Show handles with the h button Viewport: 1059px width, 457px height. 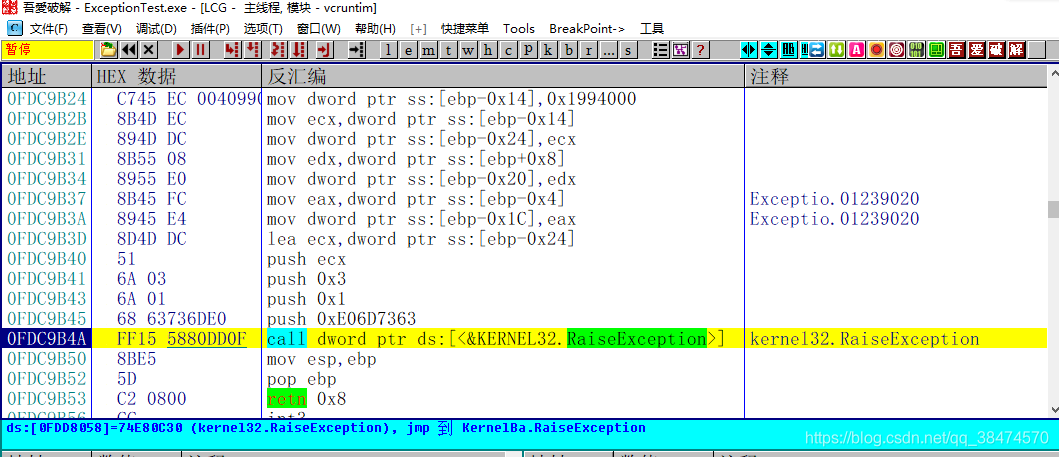(x=489, y=49)
